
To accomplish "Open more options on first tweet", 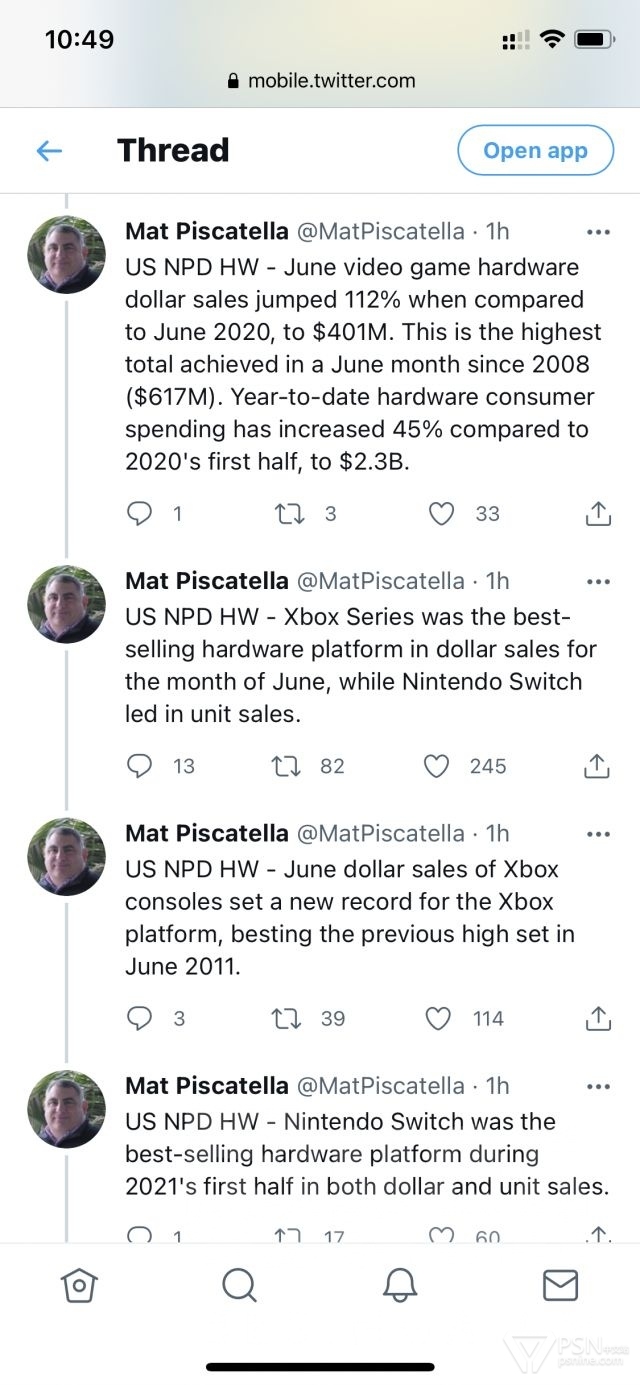I will (598, 232).
